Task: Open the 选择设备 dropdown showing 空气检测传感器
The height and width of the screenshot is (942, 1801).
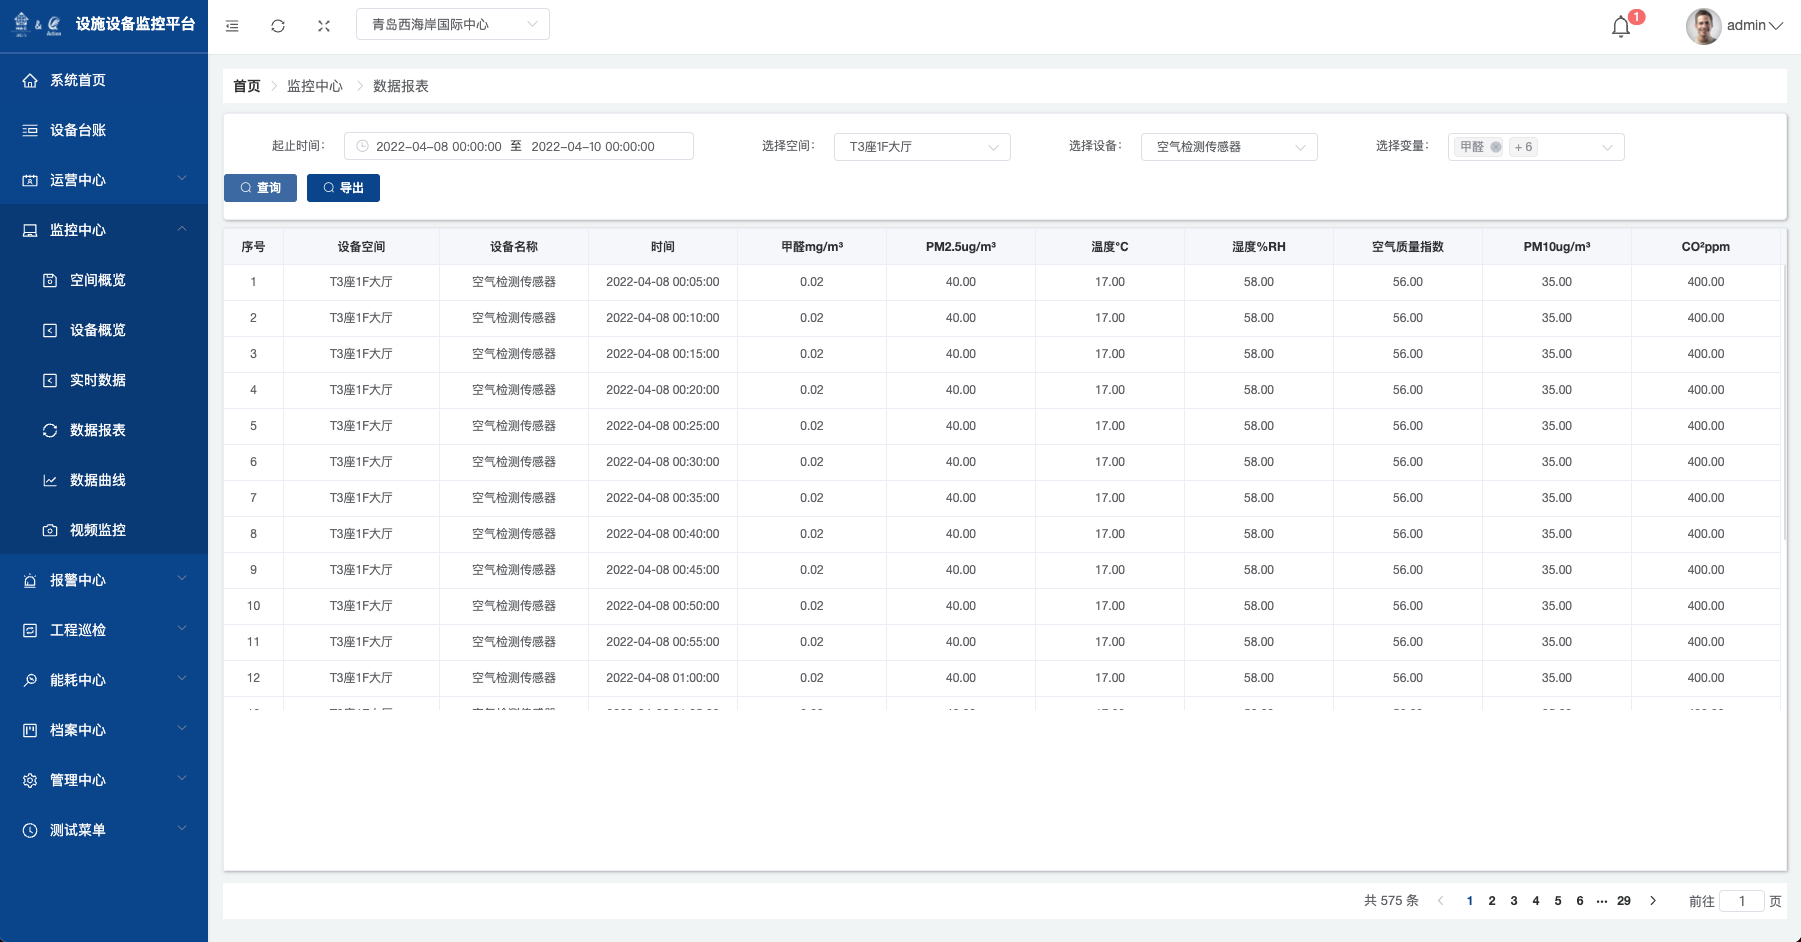Action: [x=1228, y=147]
